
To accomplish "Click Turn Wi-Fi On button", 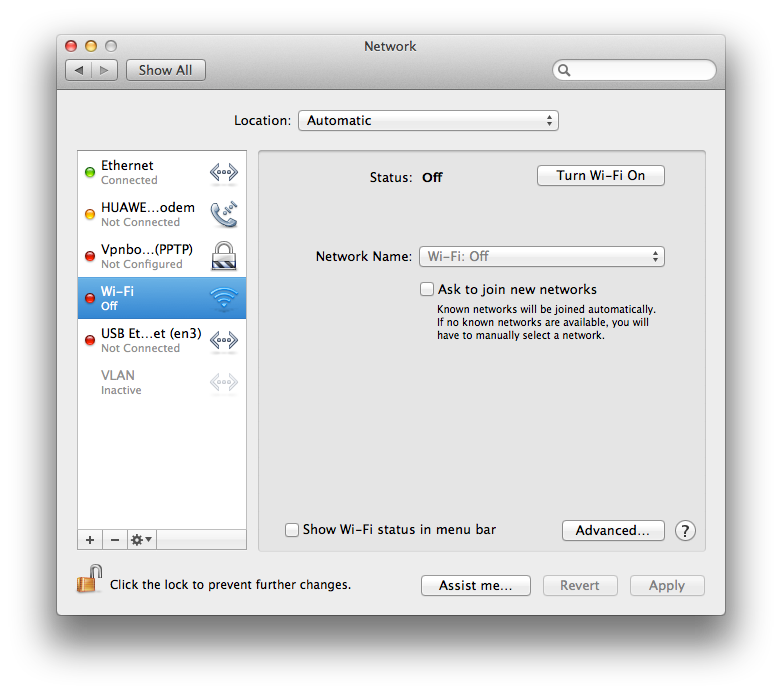I will [600, 175].
